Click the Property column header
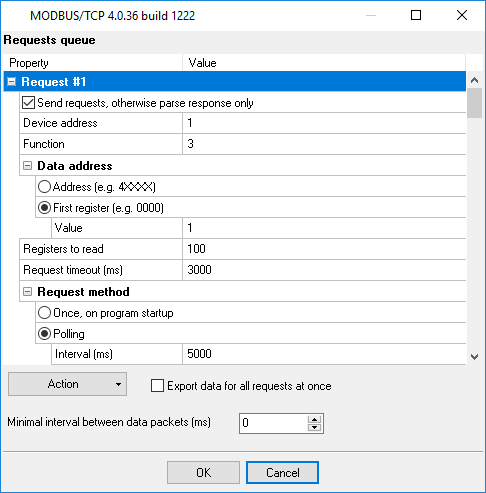Image resolution: width=486 pixels, height=493 pixels. 93,63
